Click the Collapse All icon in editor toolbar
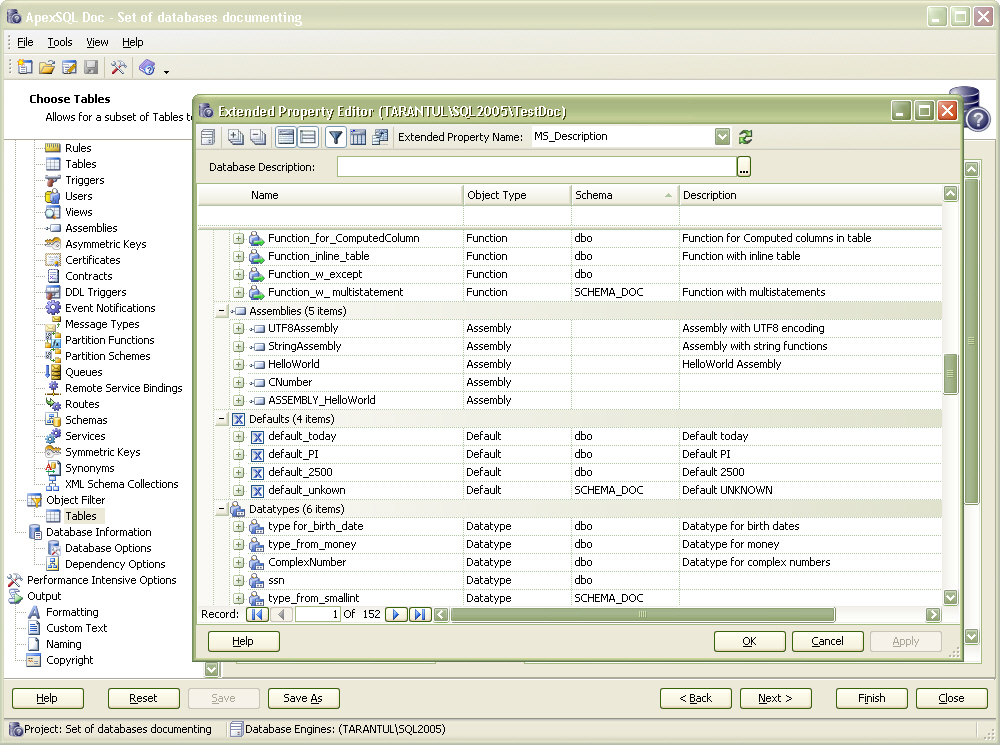This screenshot has height=745, width=1000. click(258, 136)
